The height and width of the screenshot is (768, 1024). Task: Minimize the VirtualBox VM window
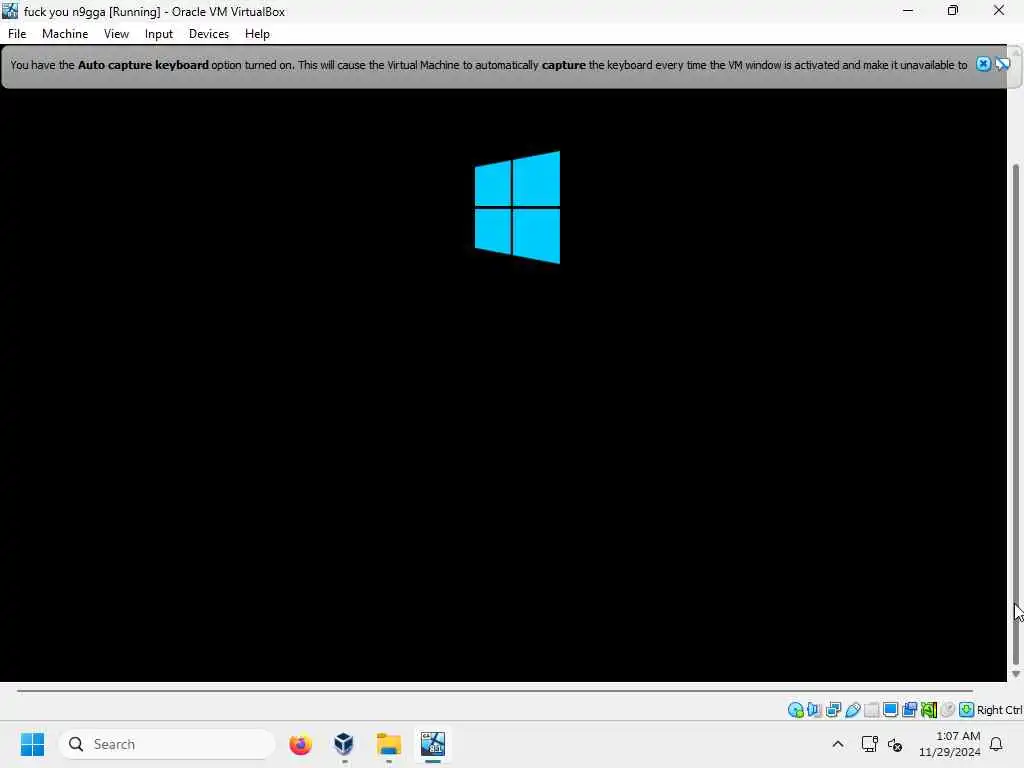tap(908, 10)
